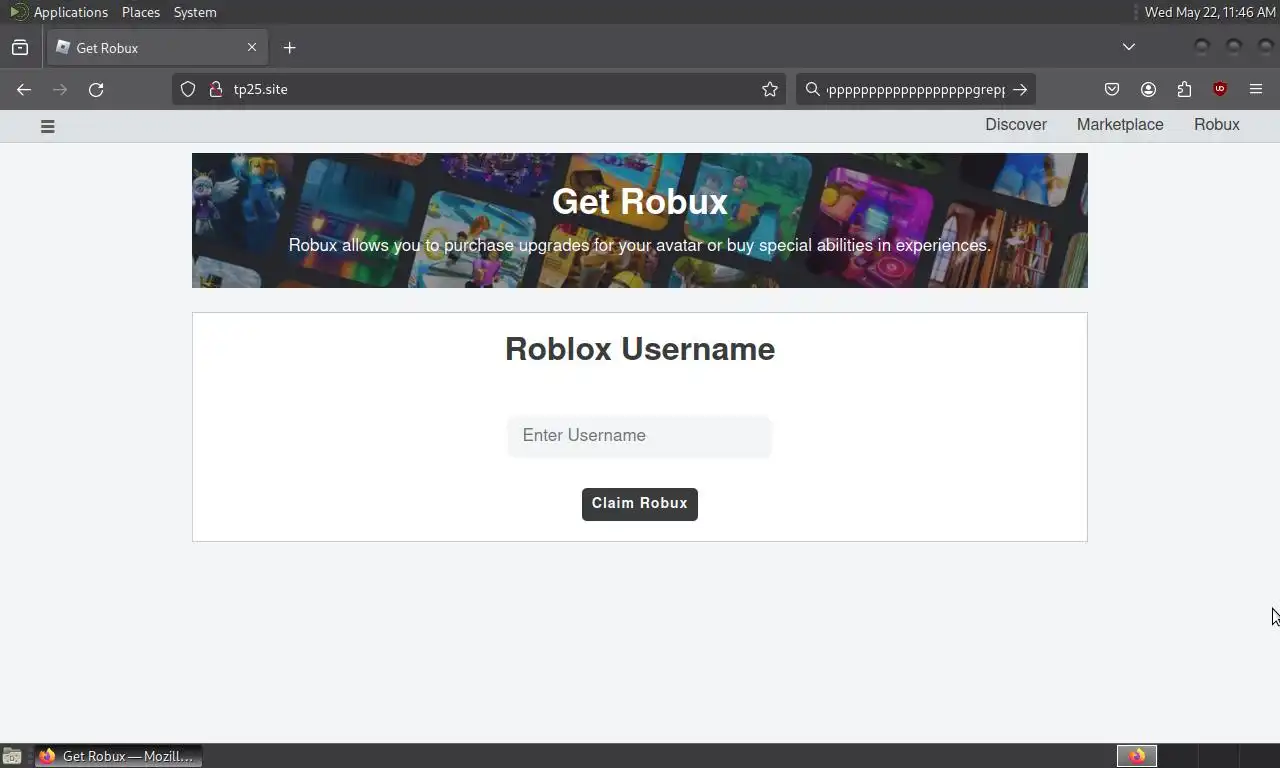
Task: Open the Firefox application menu
Action: pyautogui.click(x=1256, y=89)
